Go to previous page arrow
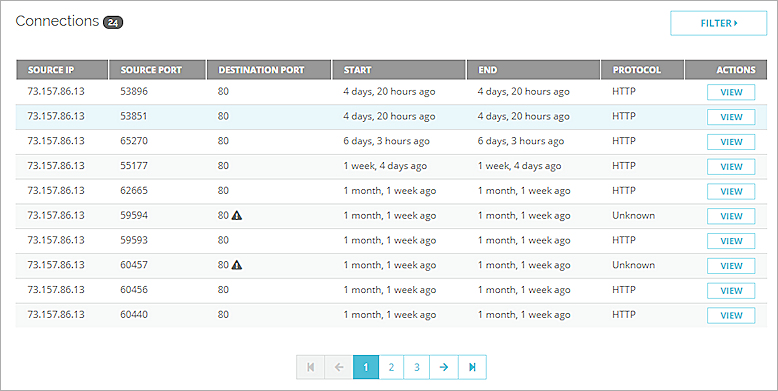The height and width of the screenshot is (391, 778). point(339,367)
